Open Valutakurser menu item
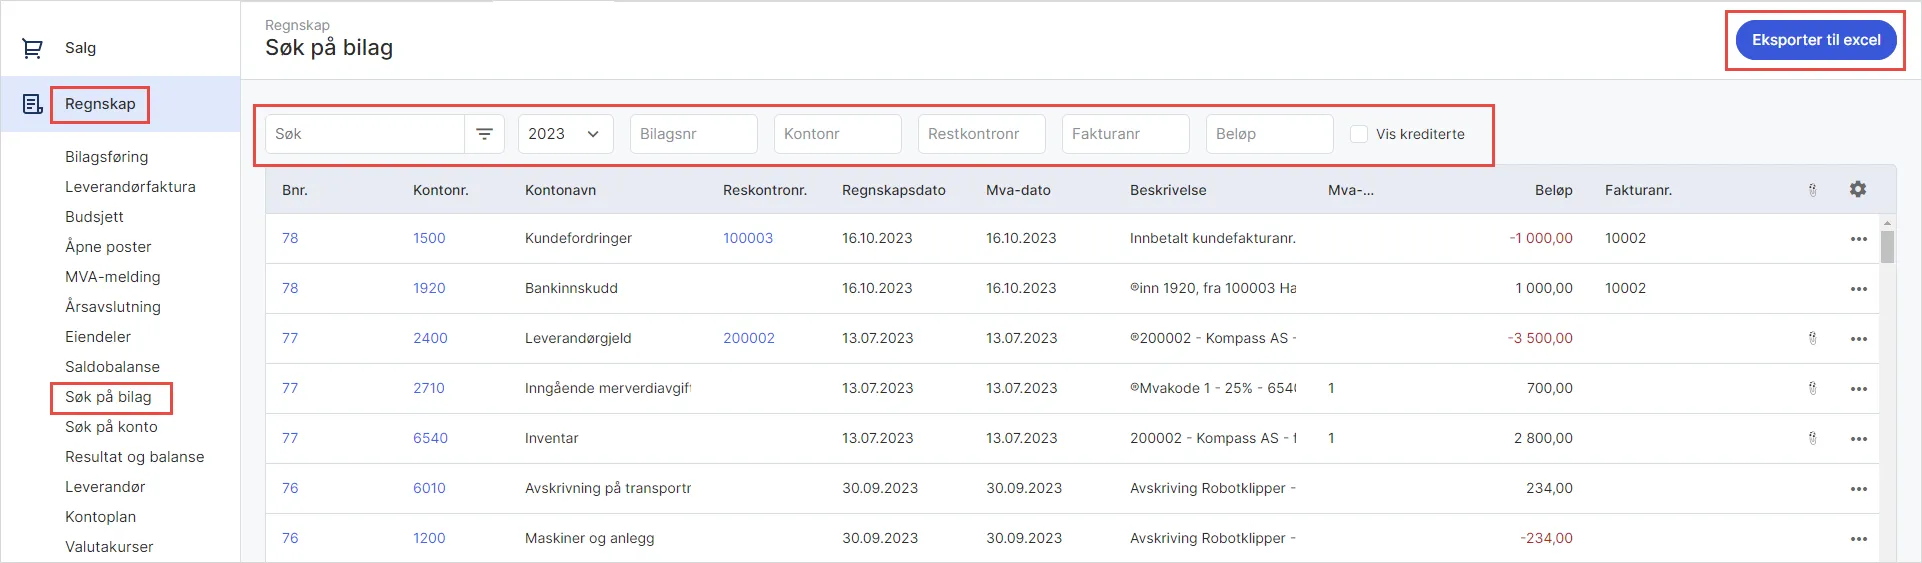This screenshot has width=1922, height=563. (109, 547)
